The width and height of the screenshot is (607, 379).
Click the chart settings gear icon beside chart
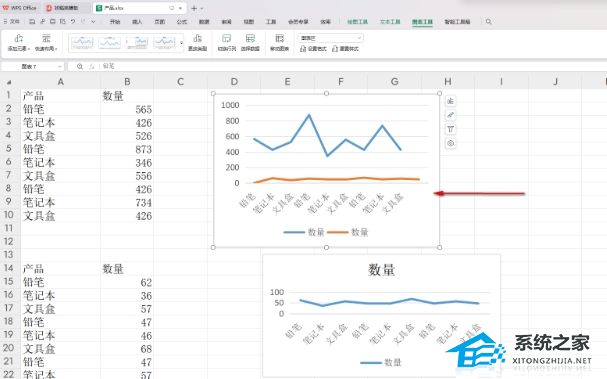450,143
